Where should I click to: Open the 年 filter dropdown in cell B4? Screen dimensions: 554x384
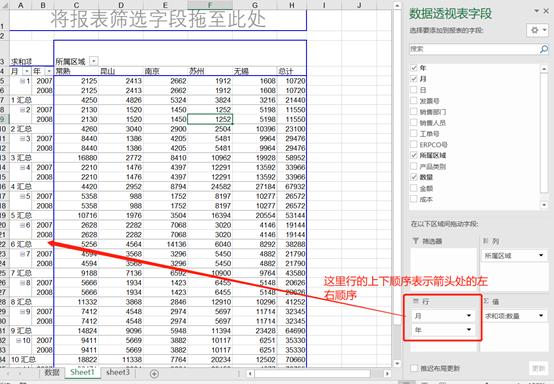coord(49,71)
